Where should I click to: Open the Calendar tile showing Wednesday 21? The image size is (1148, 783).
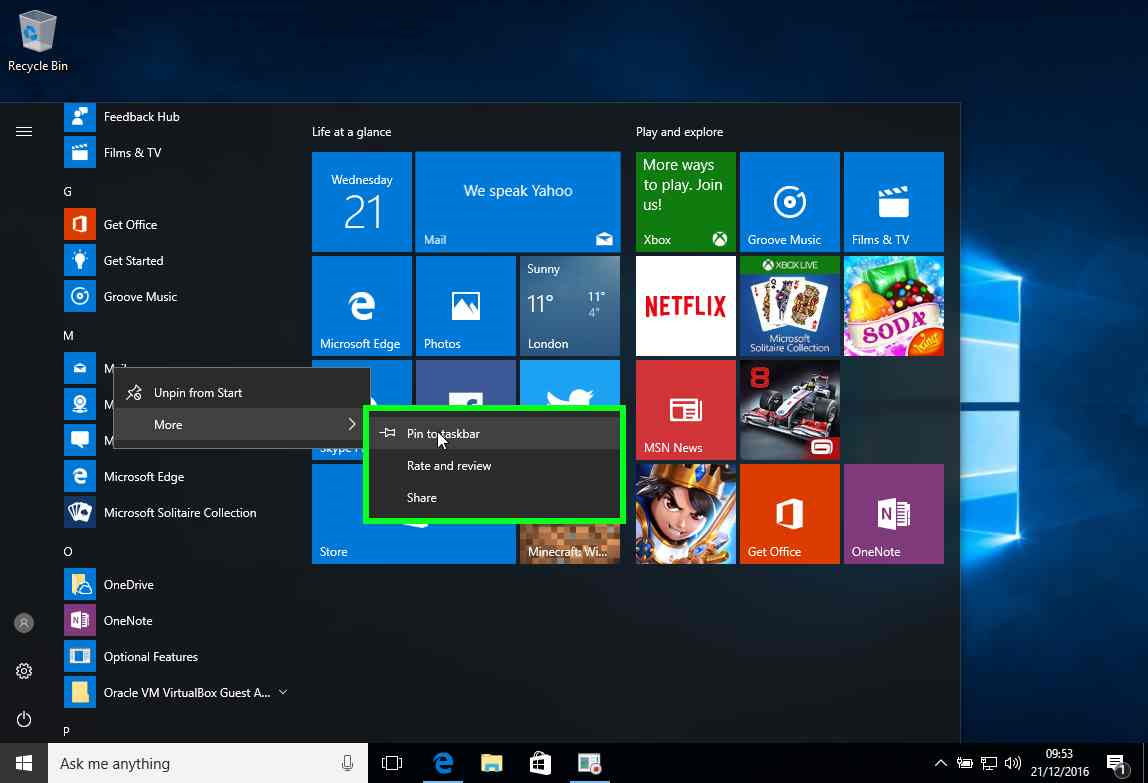(362, 202)
